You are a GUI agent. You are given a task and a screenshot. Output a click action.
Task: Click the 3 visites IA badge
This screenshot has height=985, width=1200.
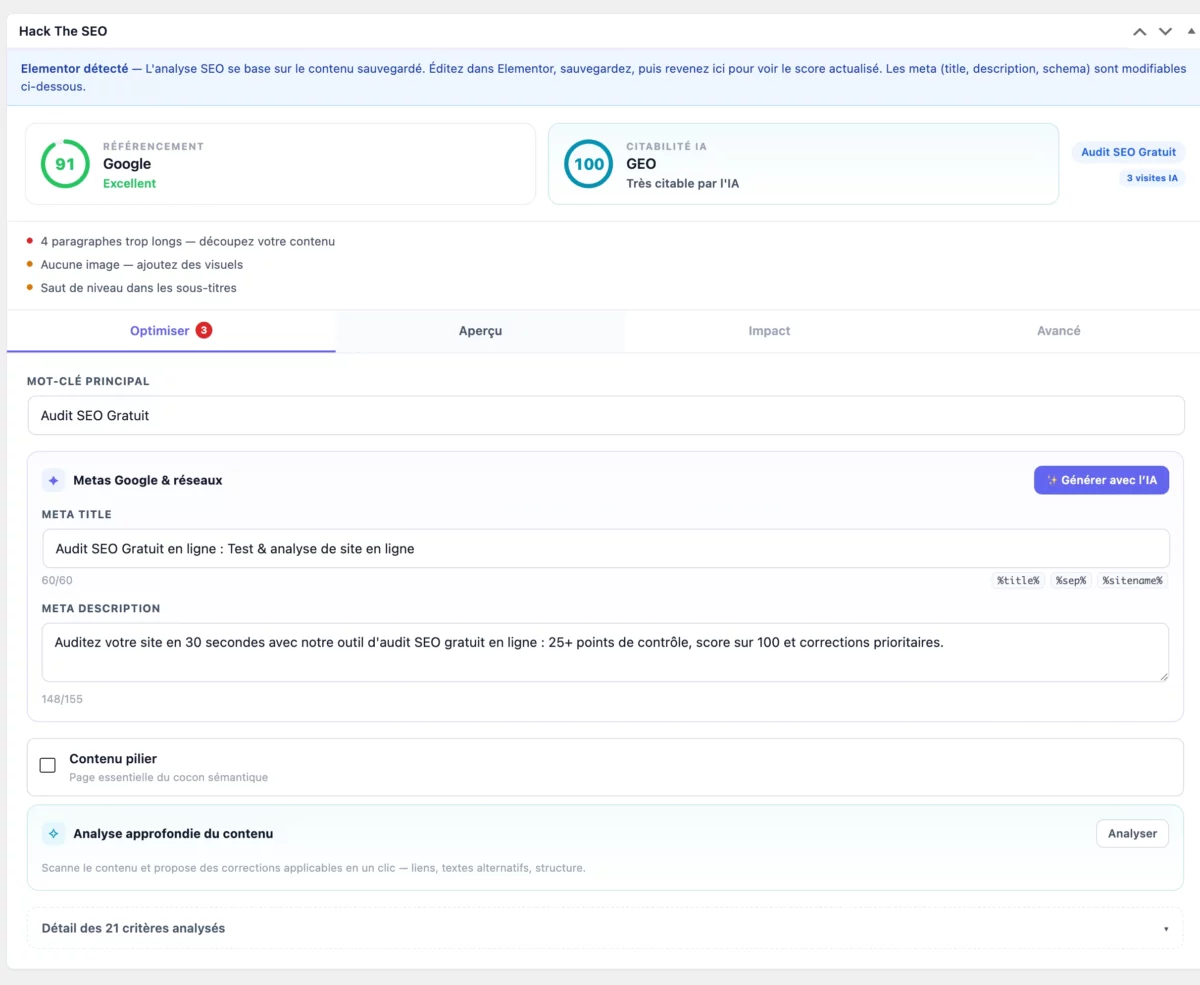[1152, 178]
